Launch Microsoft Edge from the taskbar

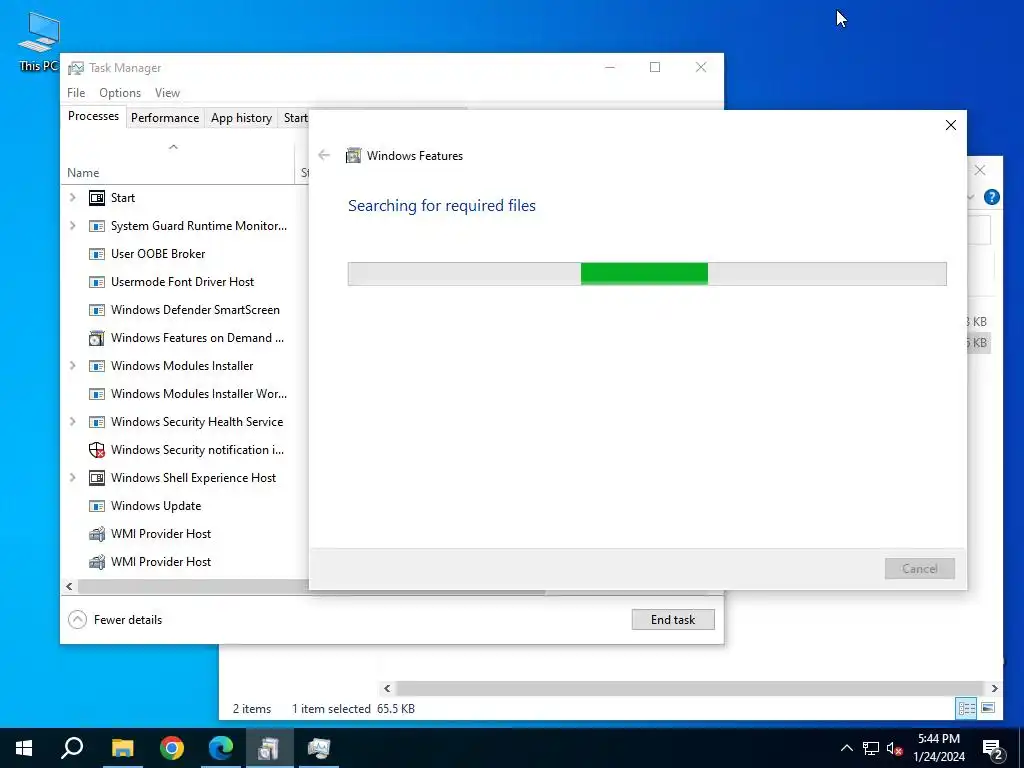(221, 748)
